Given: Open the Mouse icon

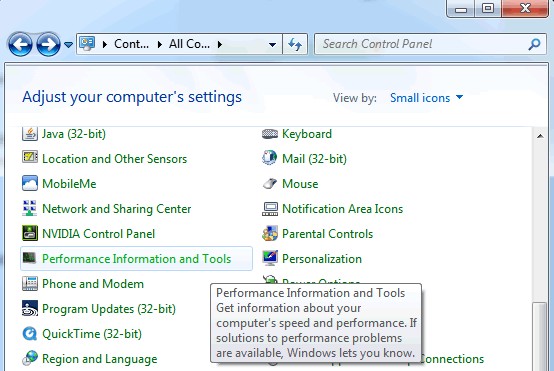Looking at the screenshot, I should (270, 183).
